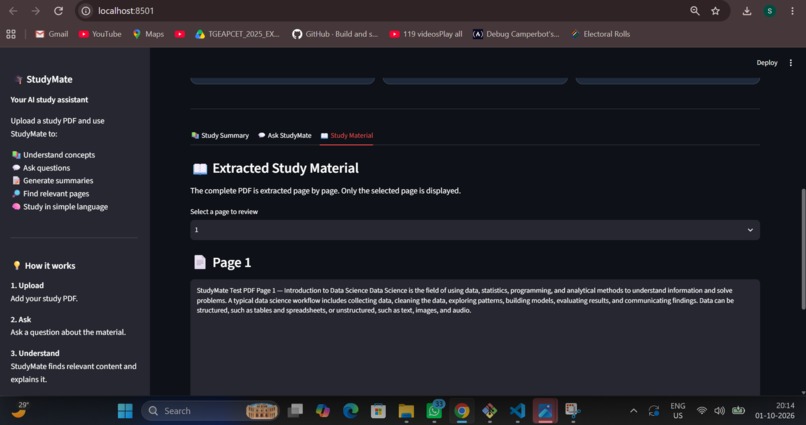Open File Explorer from the taskbar
806x425 pixels.
(x=406, y=411)
